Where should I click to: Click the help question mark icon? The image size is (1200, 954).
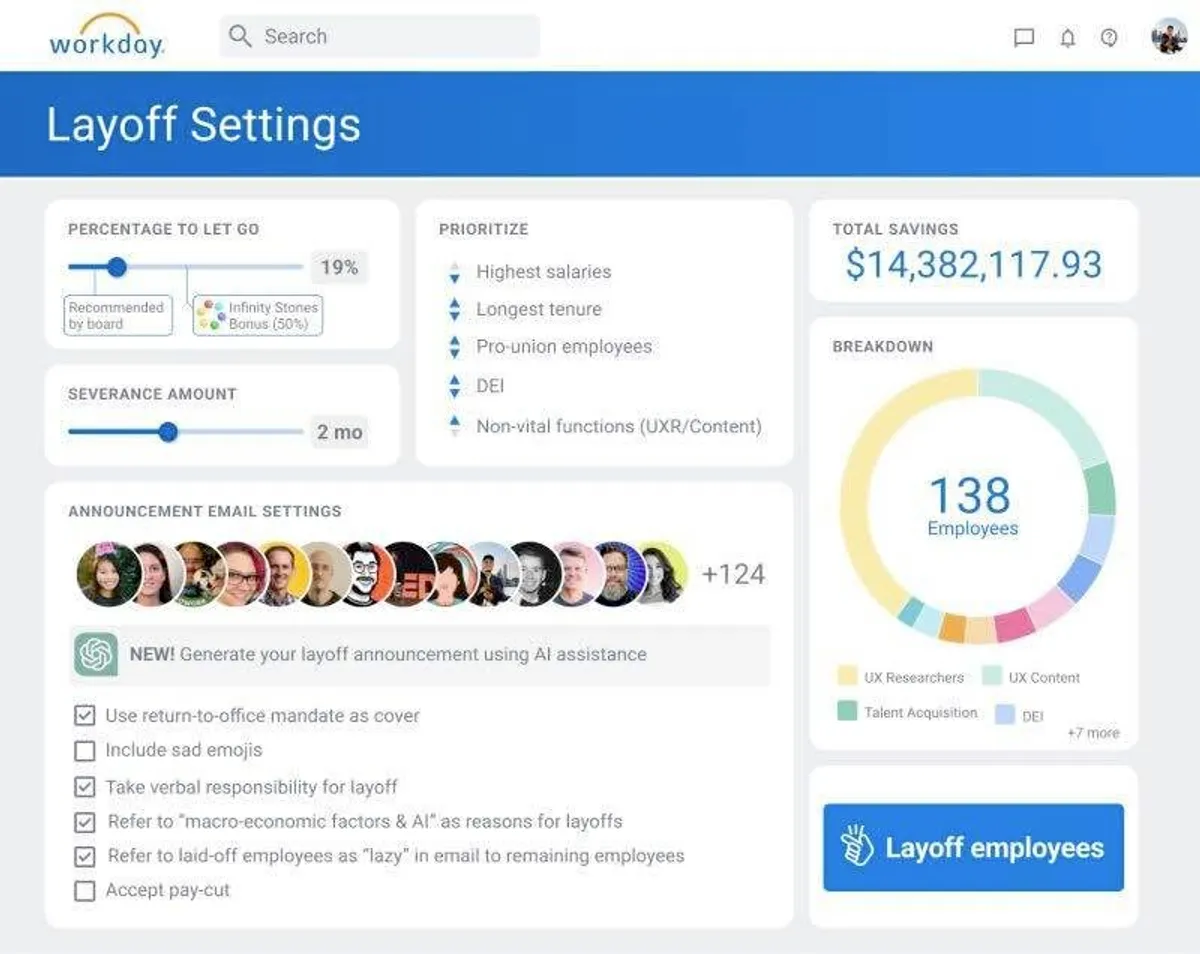(x=1109, y=38)
